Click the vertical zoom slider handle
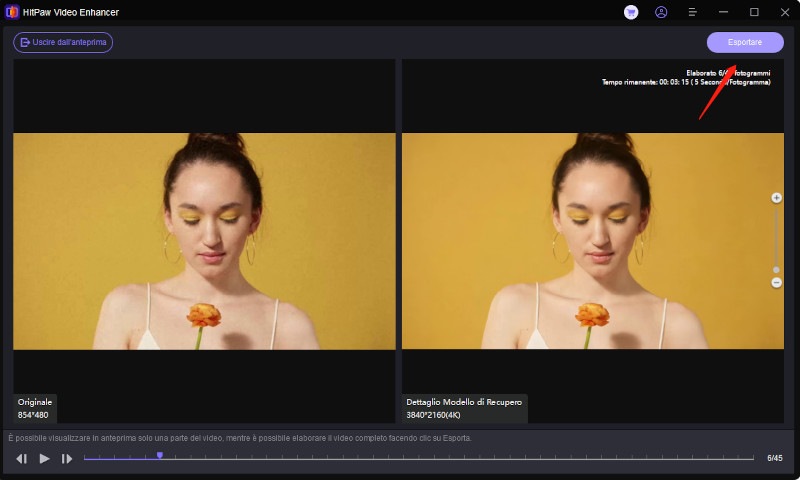 coord(777,270)
